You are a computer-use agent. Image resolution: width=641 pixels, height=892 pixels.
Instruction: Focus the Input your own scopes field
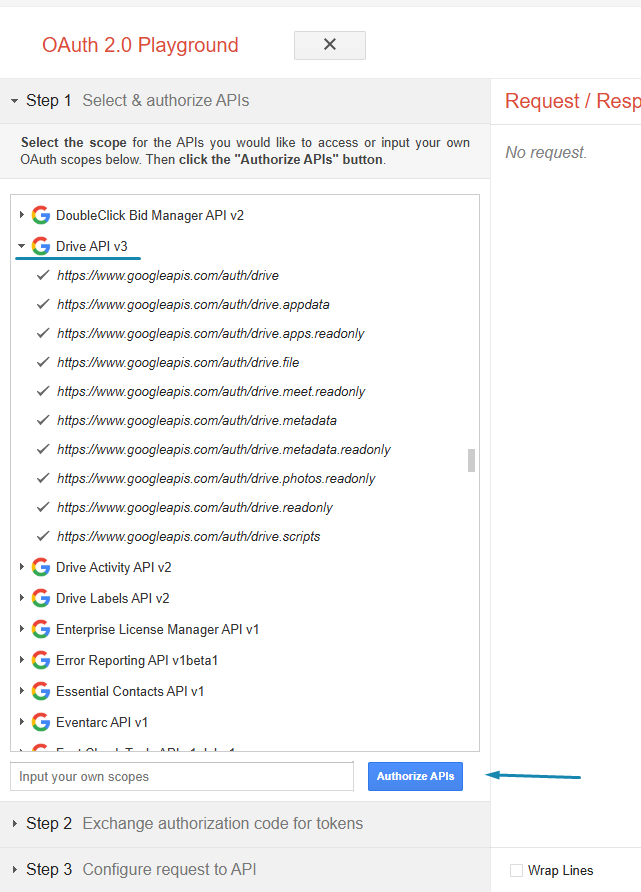click(181, 777)
